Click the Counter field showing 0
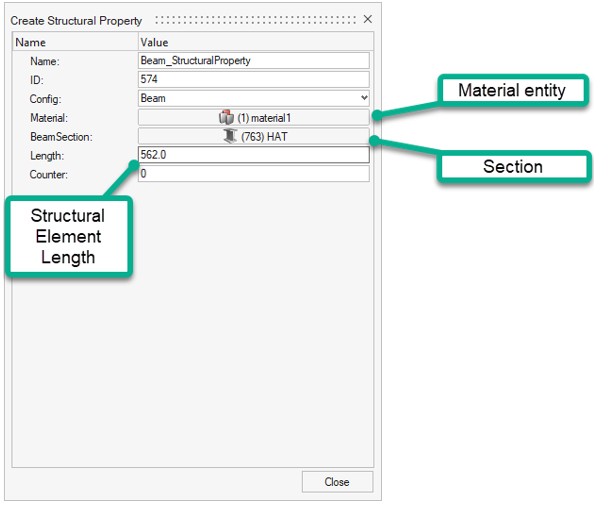Image resolution: width=598 pixels, height=506 pixels. tap(254, 173)
